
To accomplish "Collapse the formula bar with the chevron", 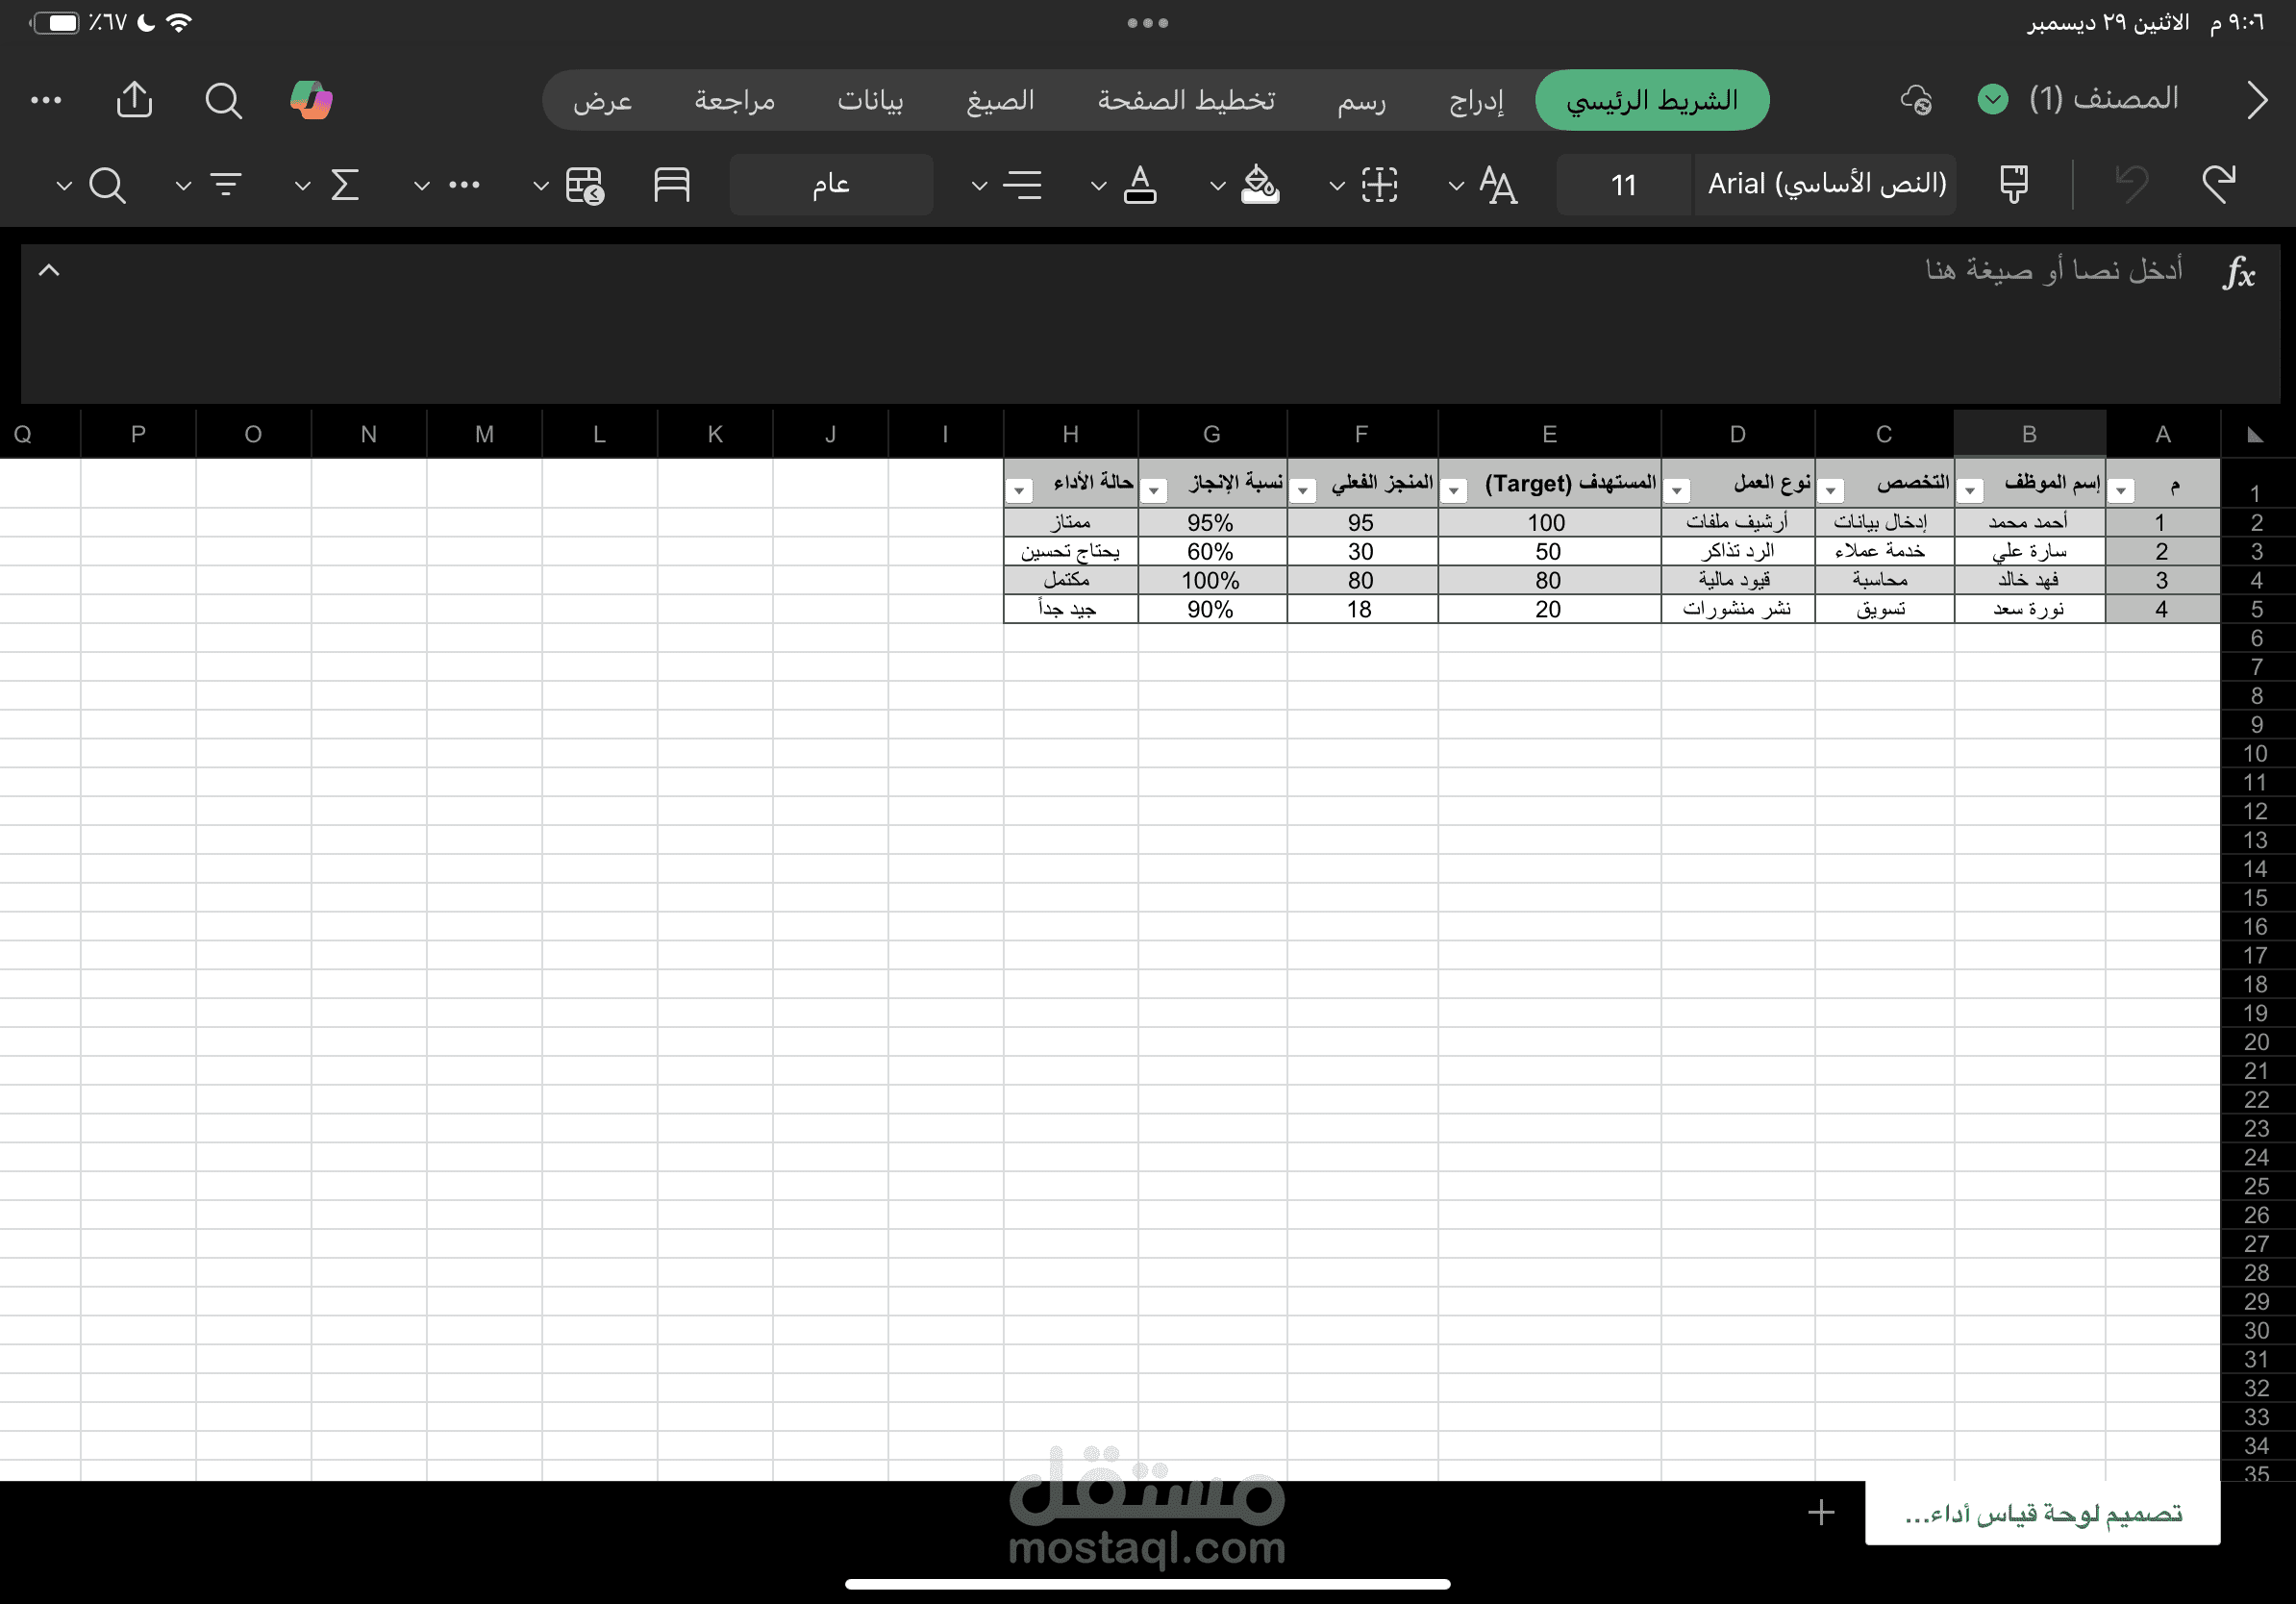I will tap(49, 270).
